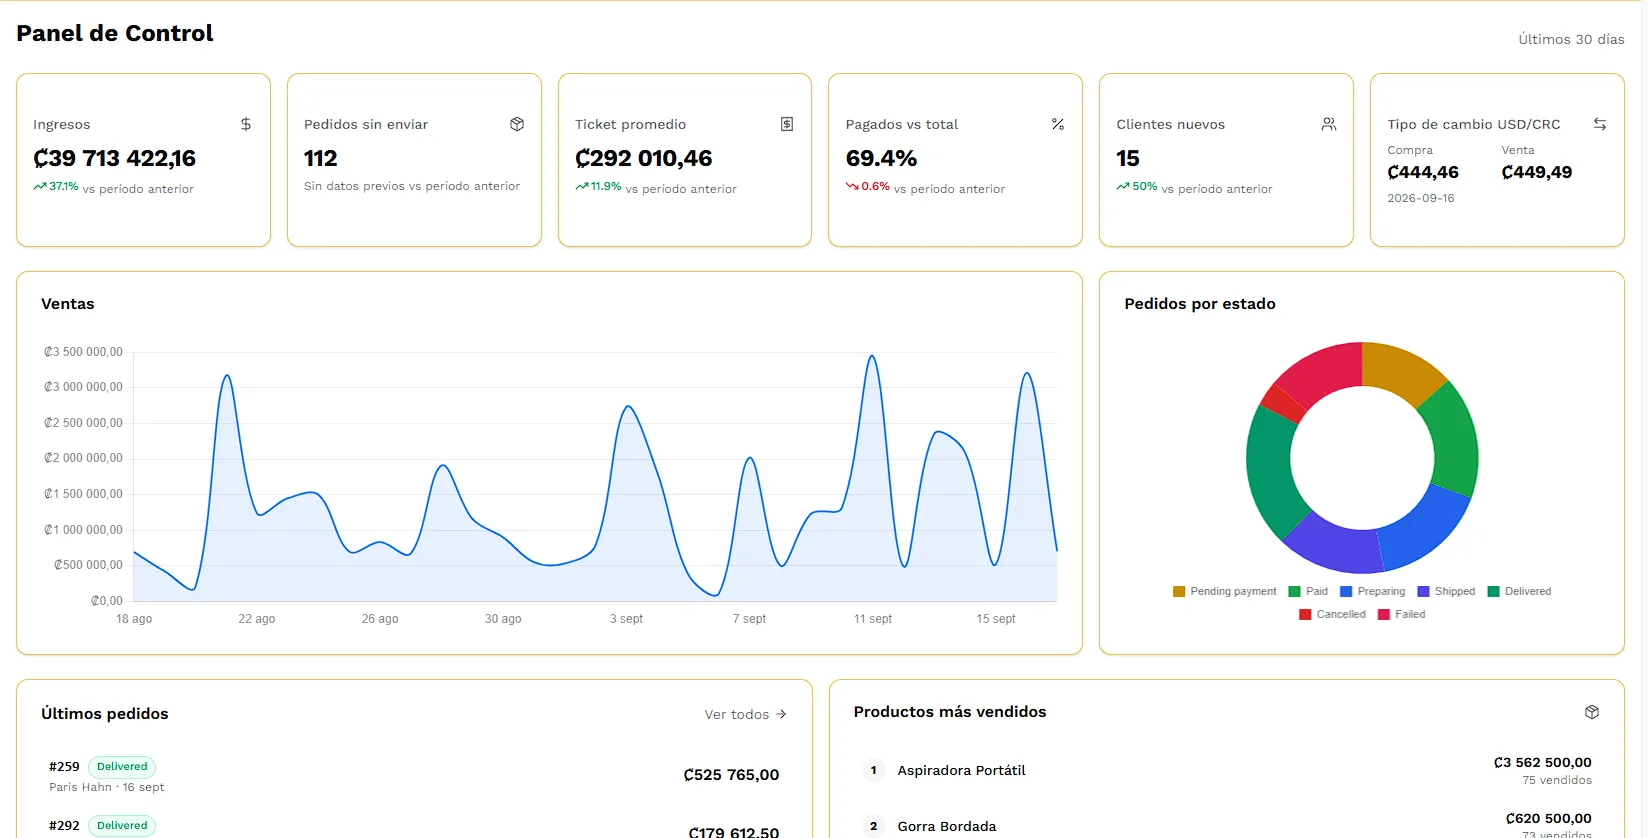Viewport: 1648px width, 838px height.
Task: Click the receipt icon on Ticket promedio
Action: click(787, 124)
